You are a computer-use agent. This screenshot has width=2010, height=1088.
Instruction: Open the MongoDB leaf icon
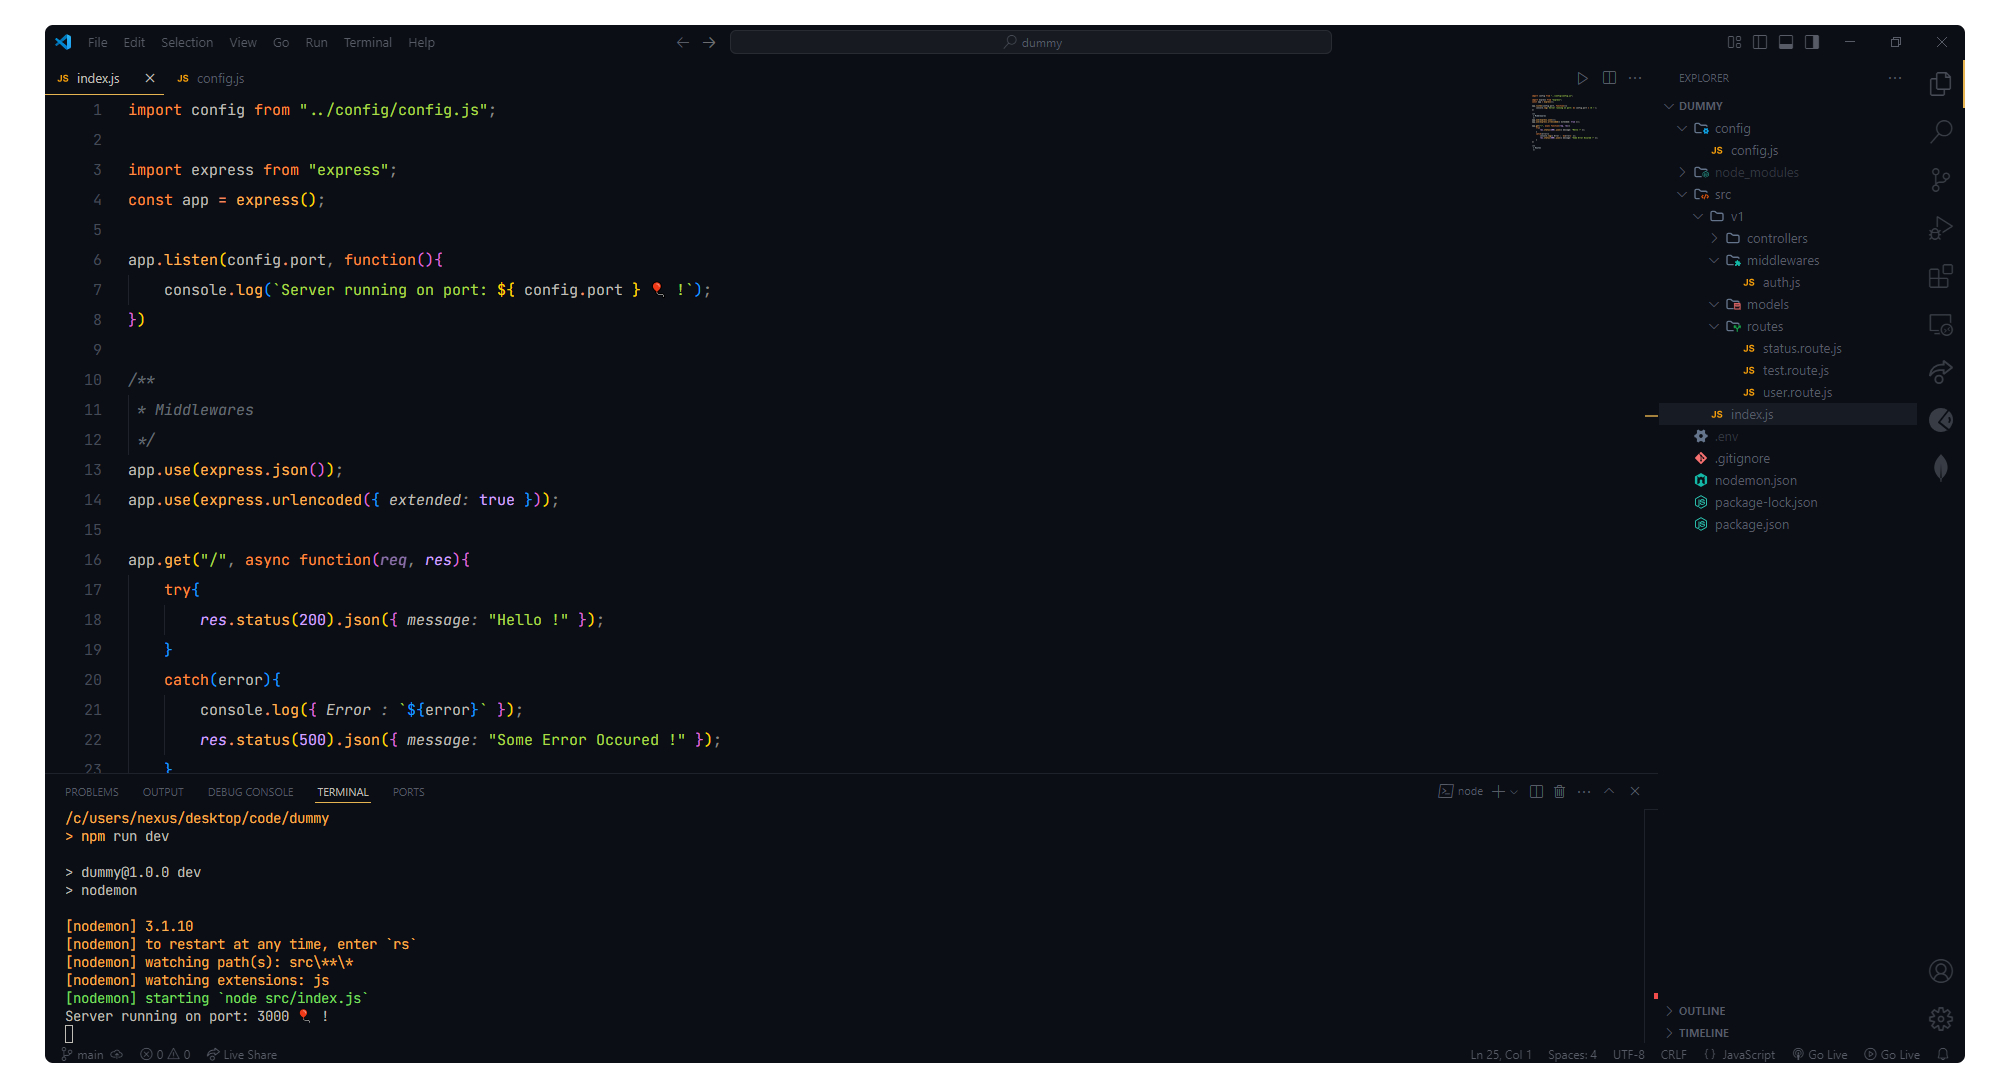coord(1940,468)
